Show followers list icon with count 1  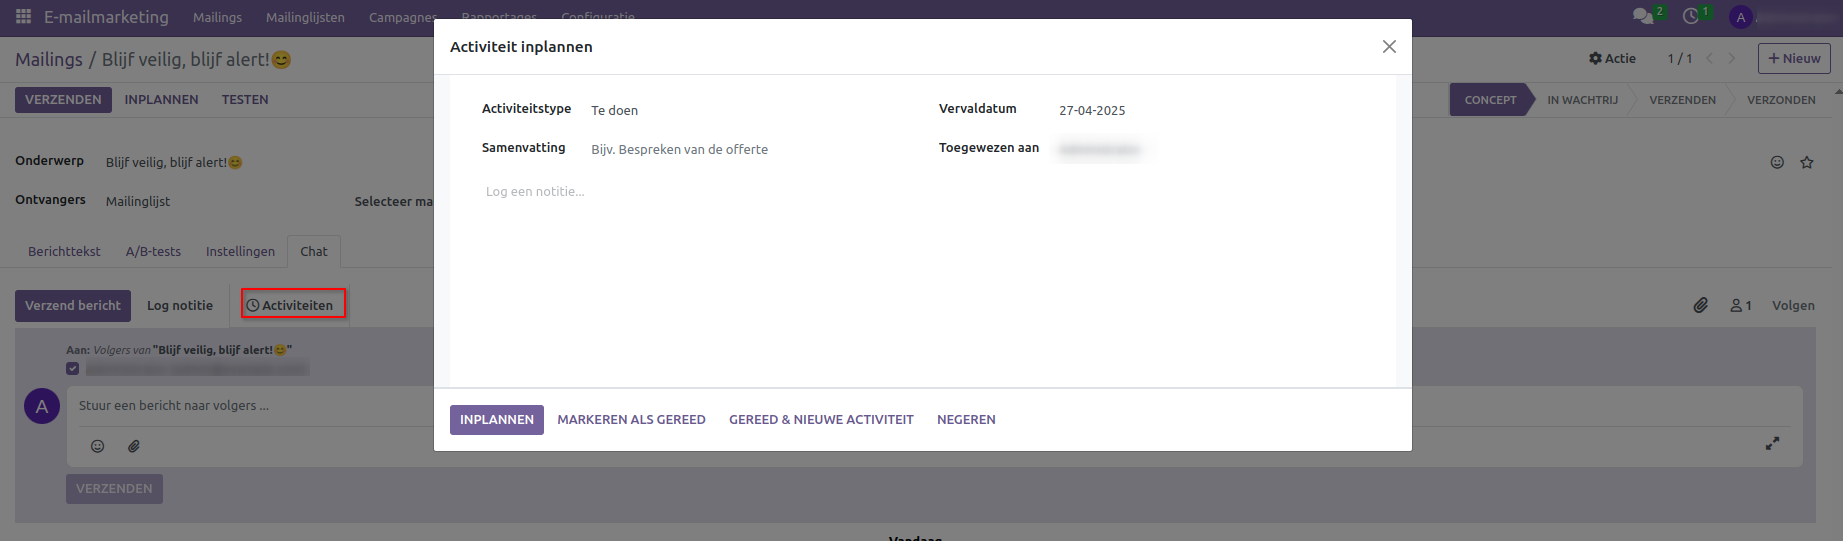coord(1741,305)
